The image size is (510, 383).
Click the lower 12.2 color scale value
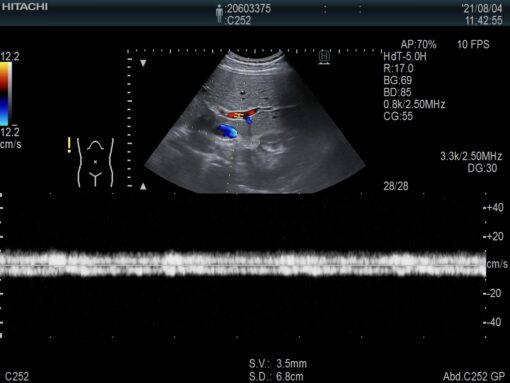(x=10, y=132)
